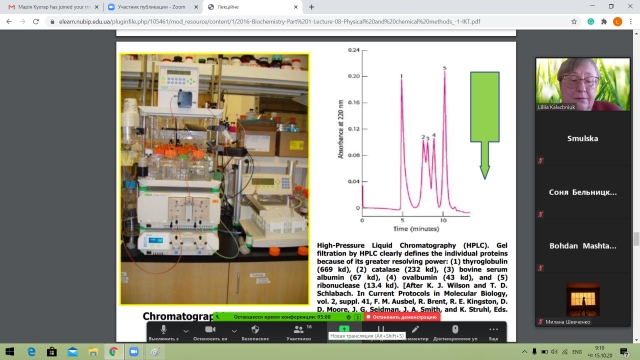Open the network tray icon

(x=564, y=351)
